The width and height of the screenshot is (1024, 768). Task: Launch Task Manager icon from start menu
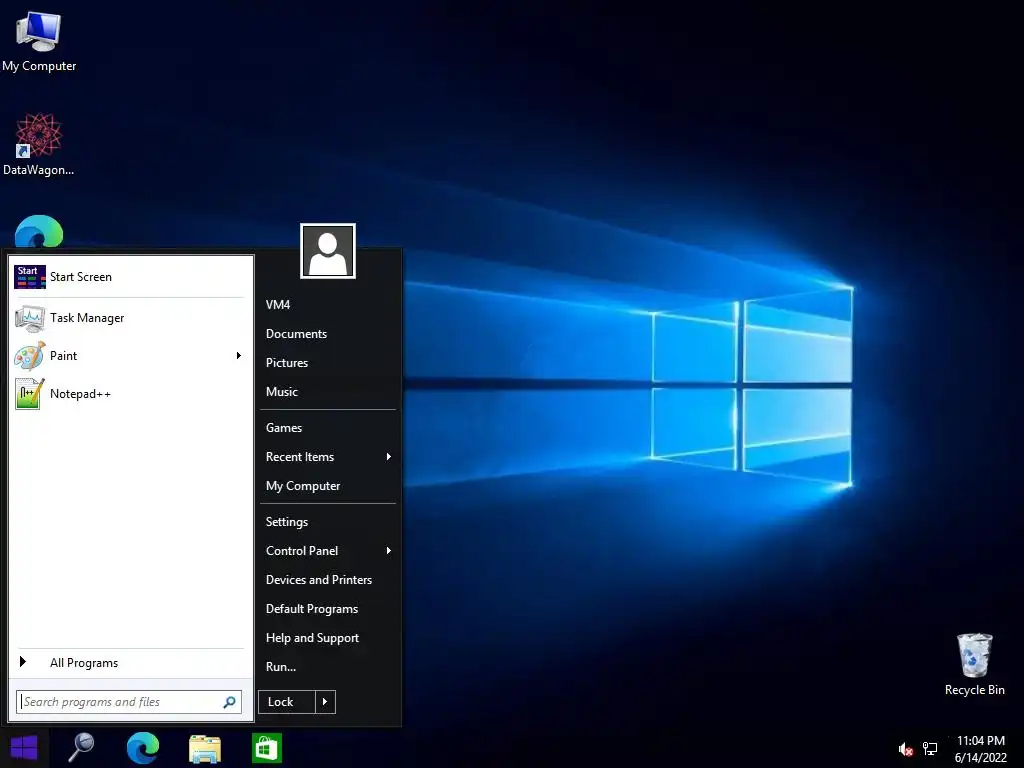pyautogui.click(x=30, y=318)
